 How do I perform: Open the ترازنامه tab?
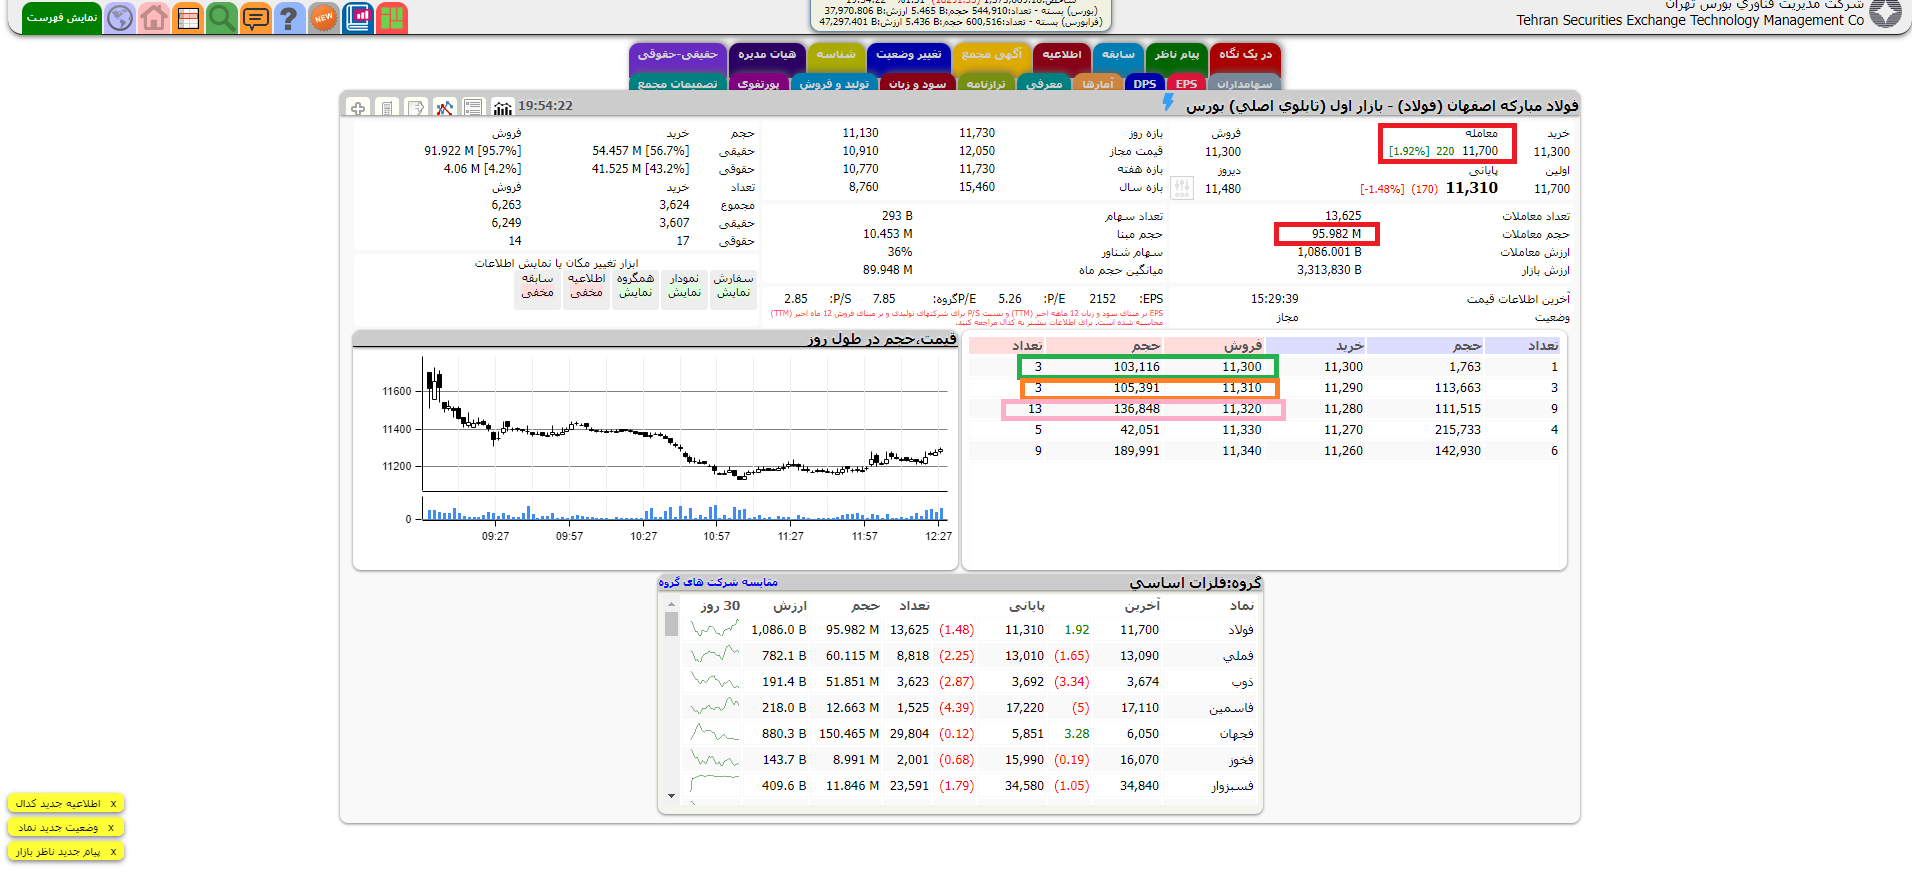pos(985,84)
